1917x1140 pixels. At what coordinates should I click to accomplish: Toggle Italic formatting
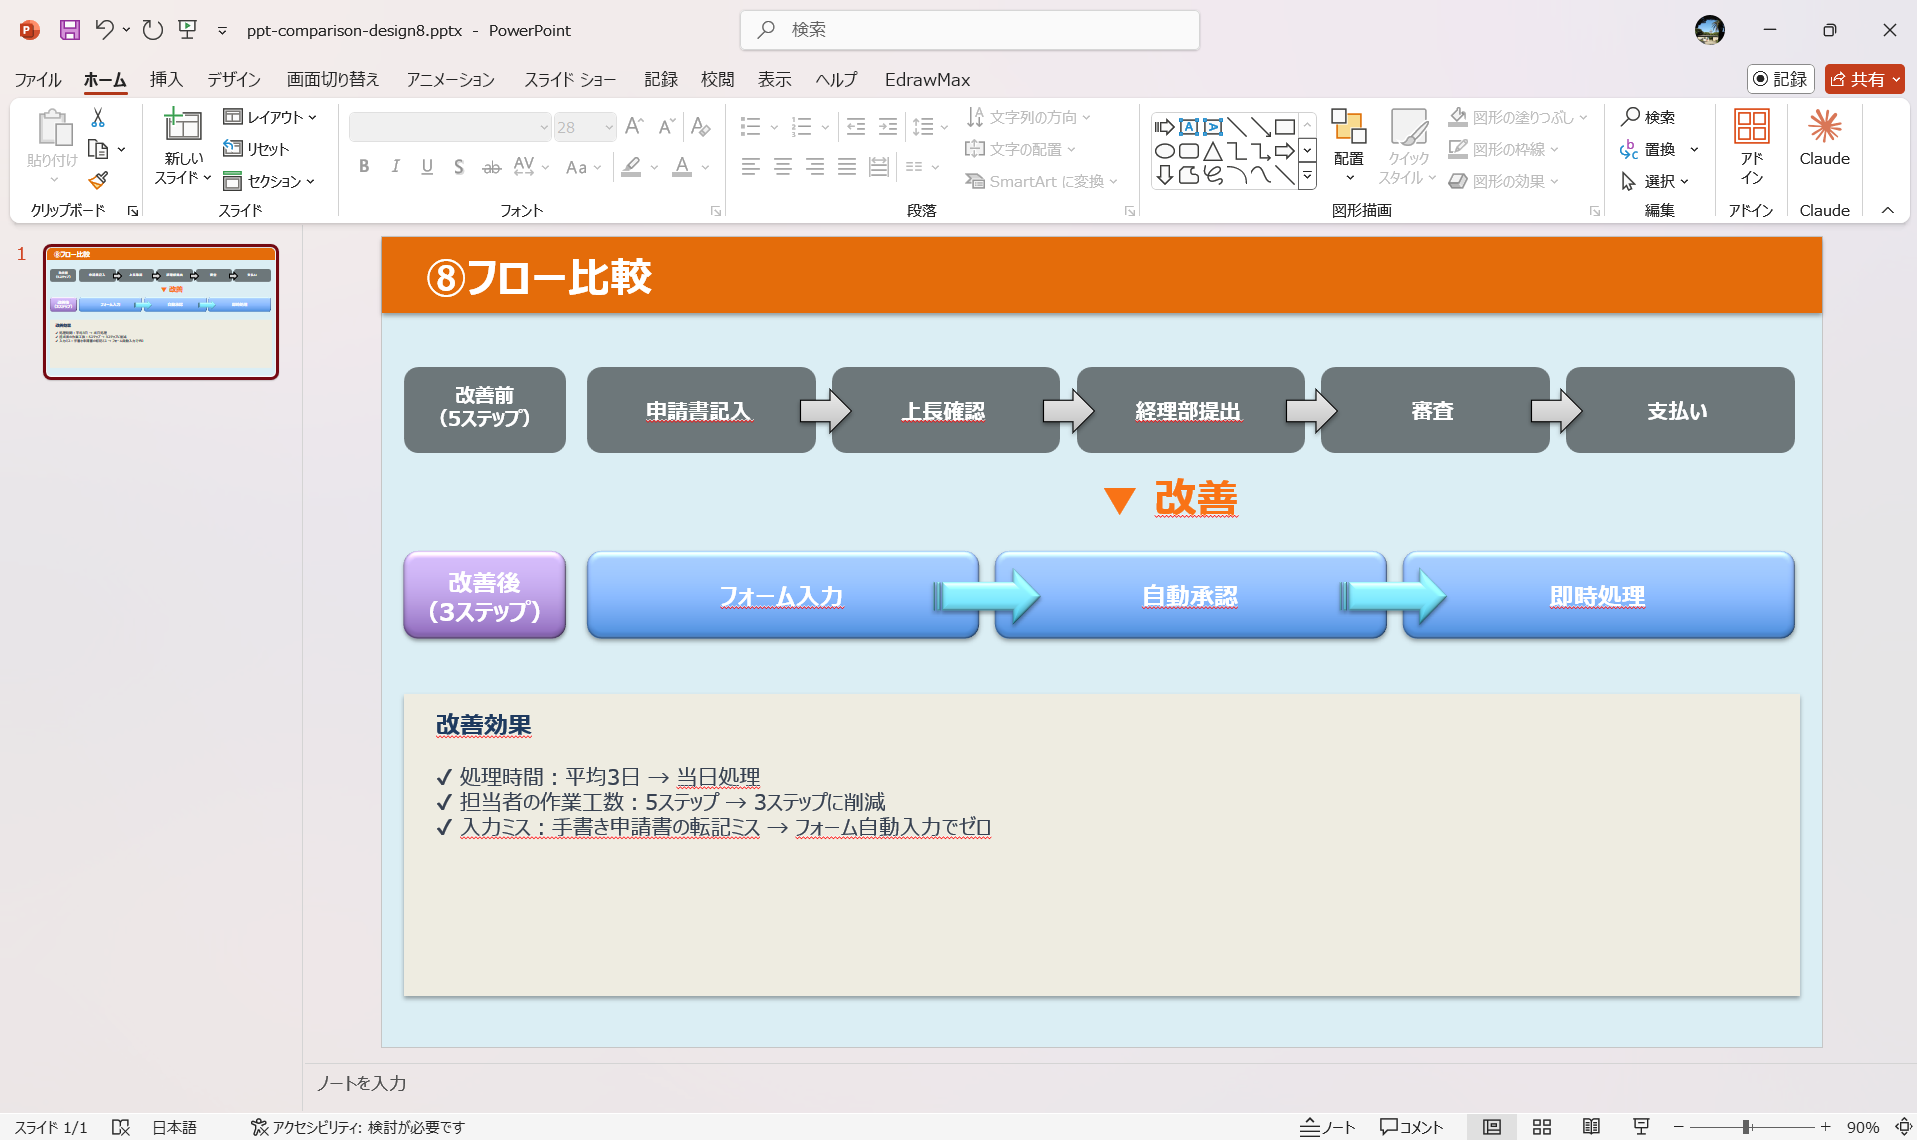[396, 167]
